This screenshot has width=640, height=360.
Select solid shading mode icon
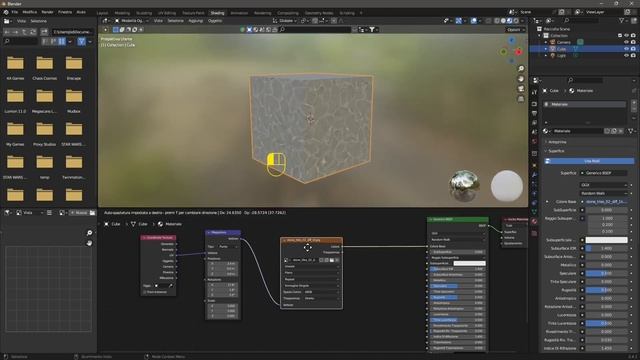(503, 21)
